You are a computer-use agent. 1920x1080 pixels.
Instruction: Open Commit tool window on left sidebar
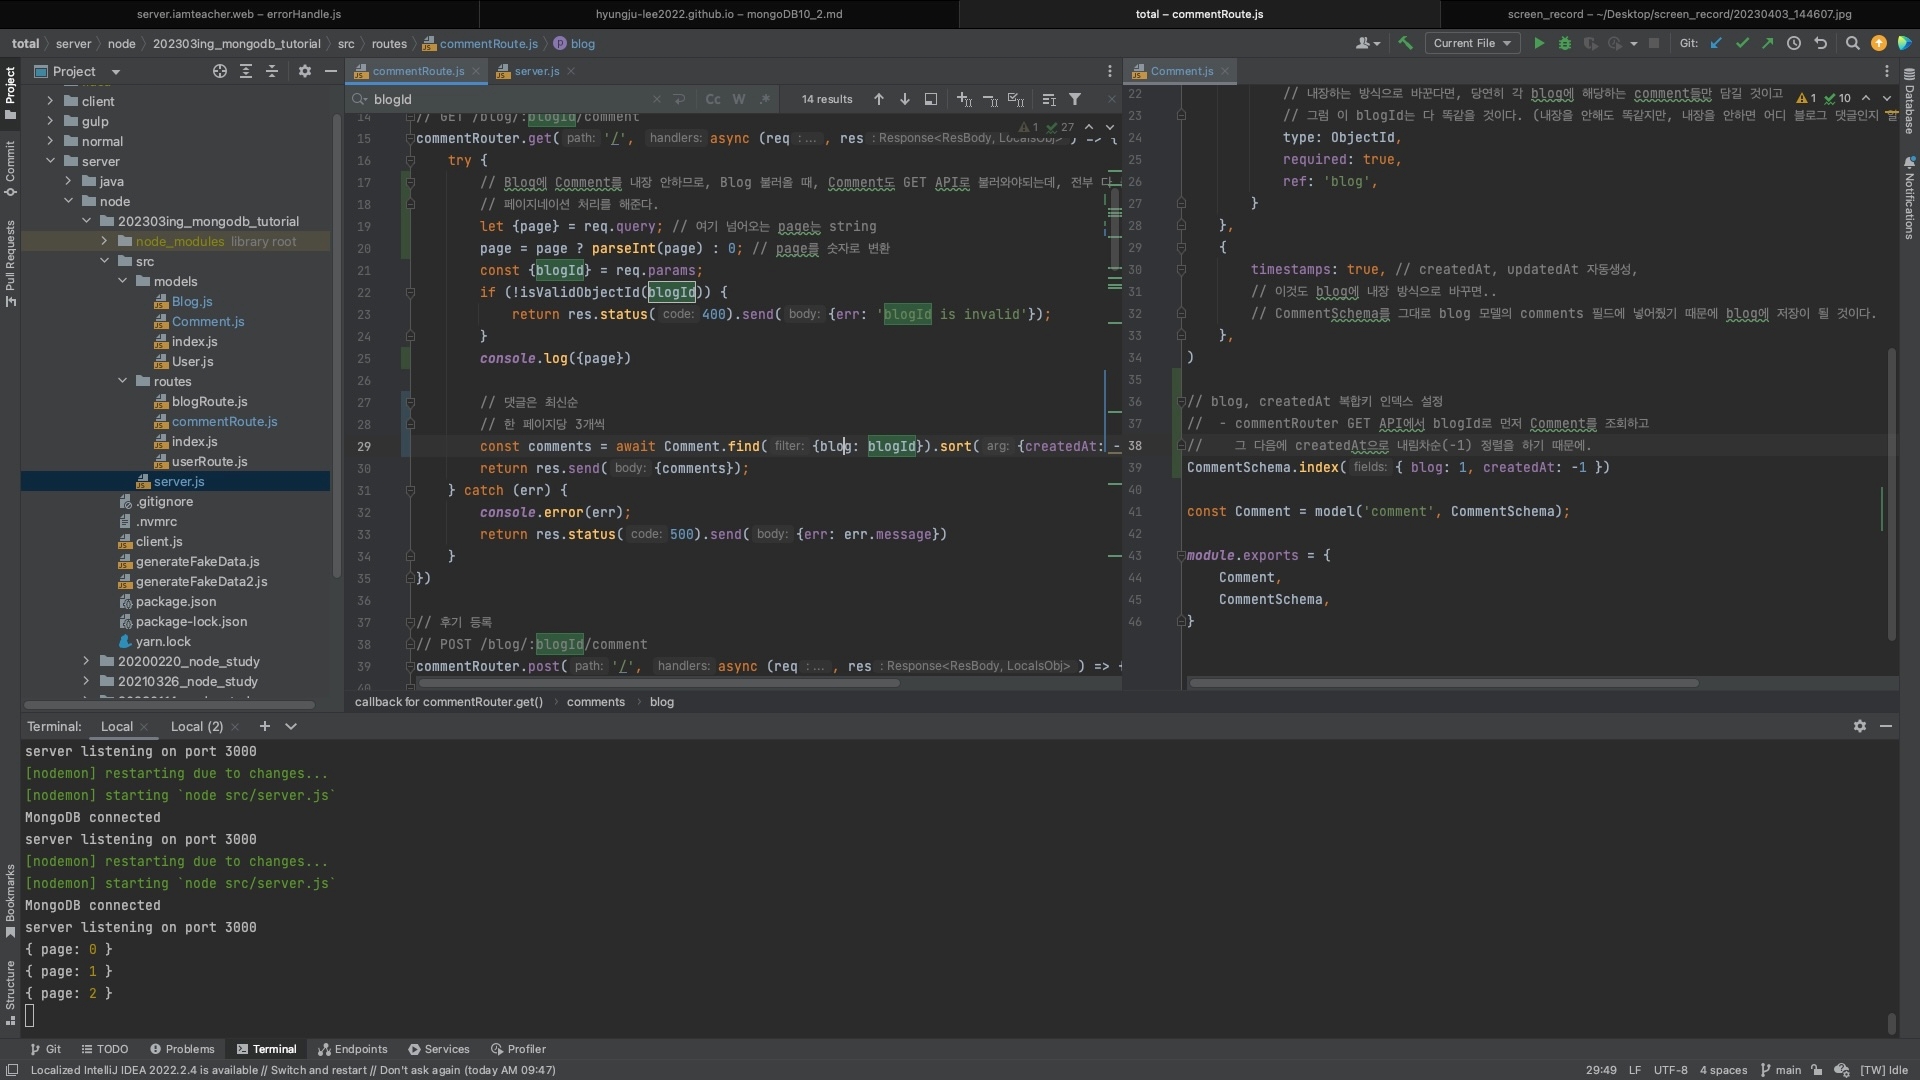coord(10,167)
